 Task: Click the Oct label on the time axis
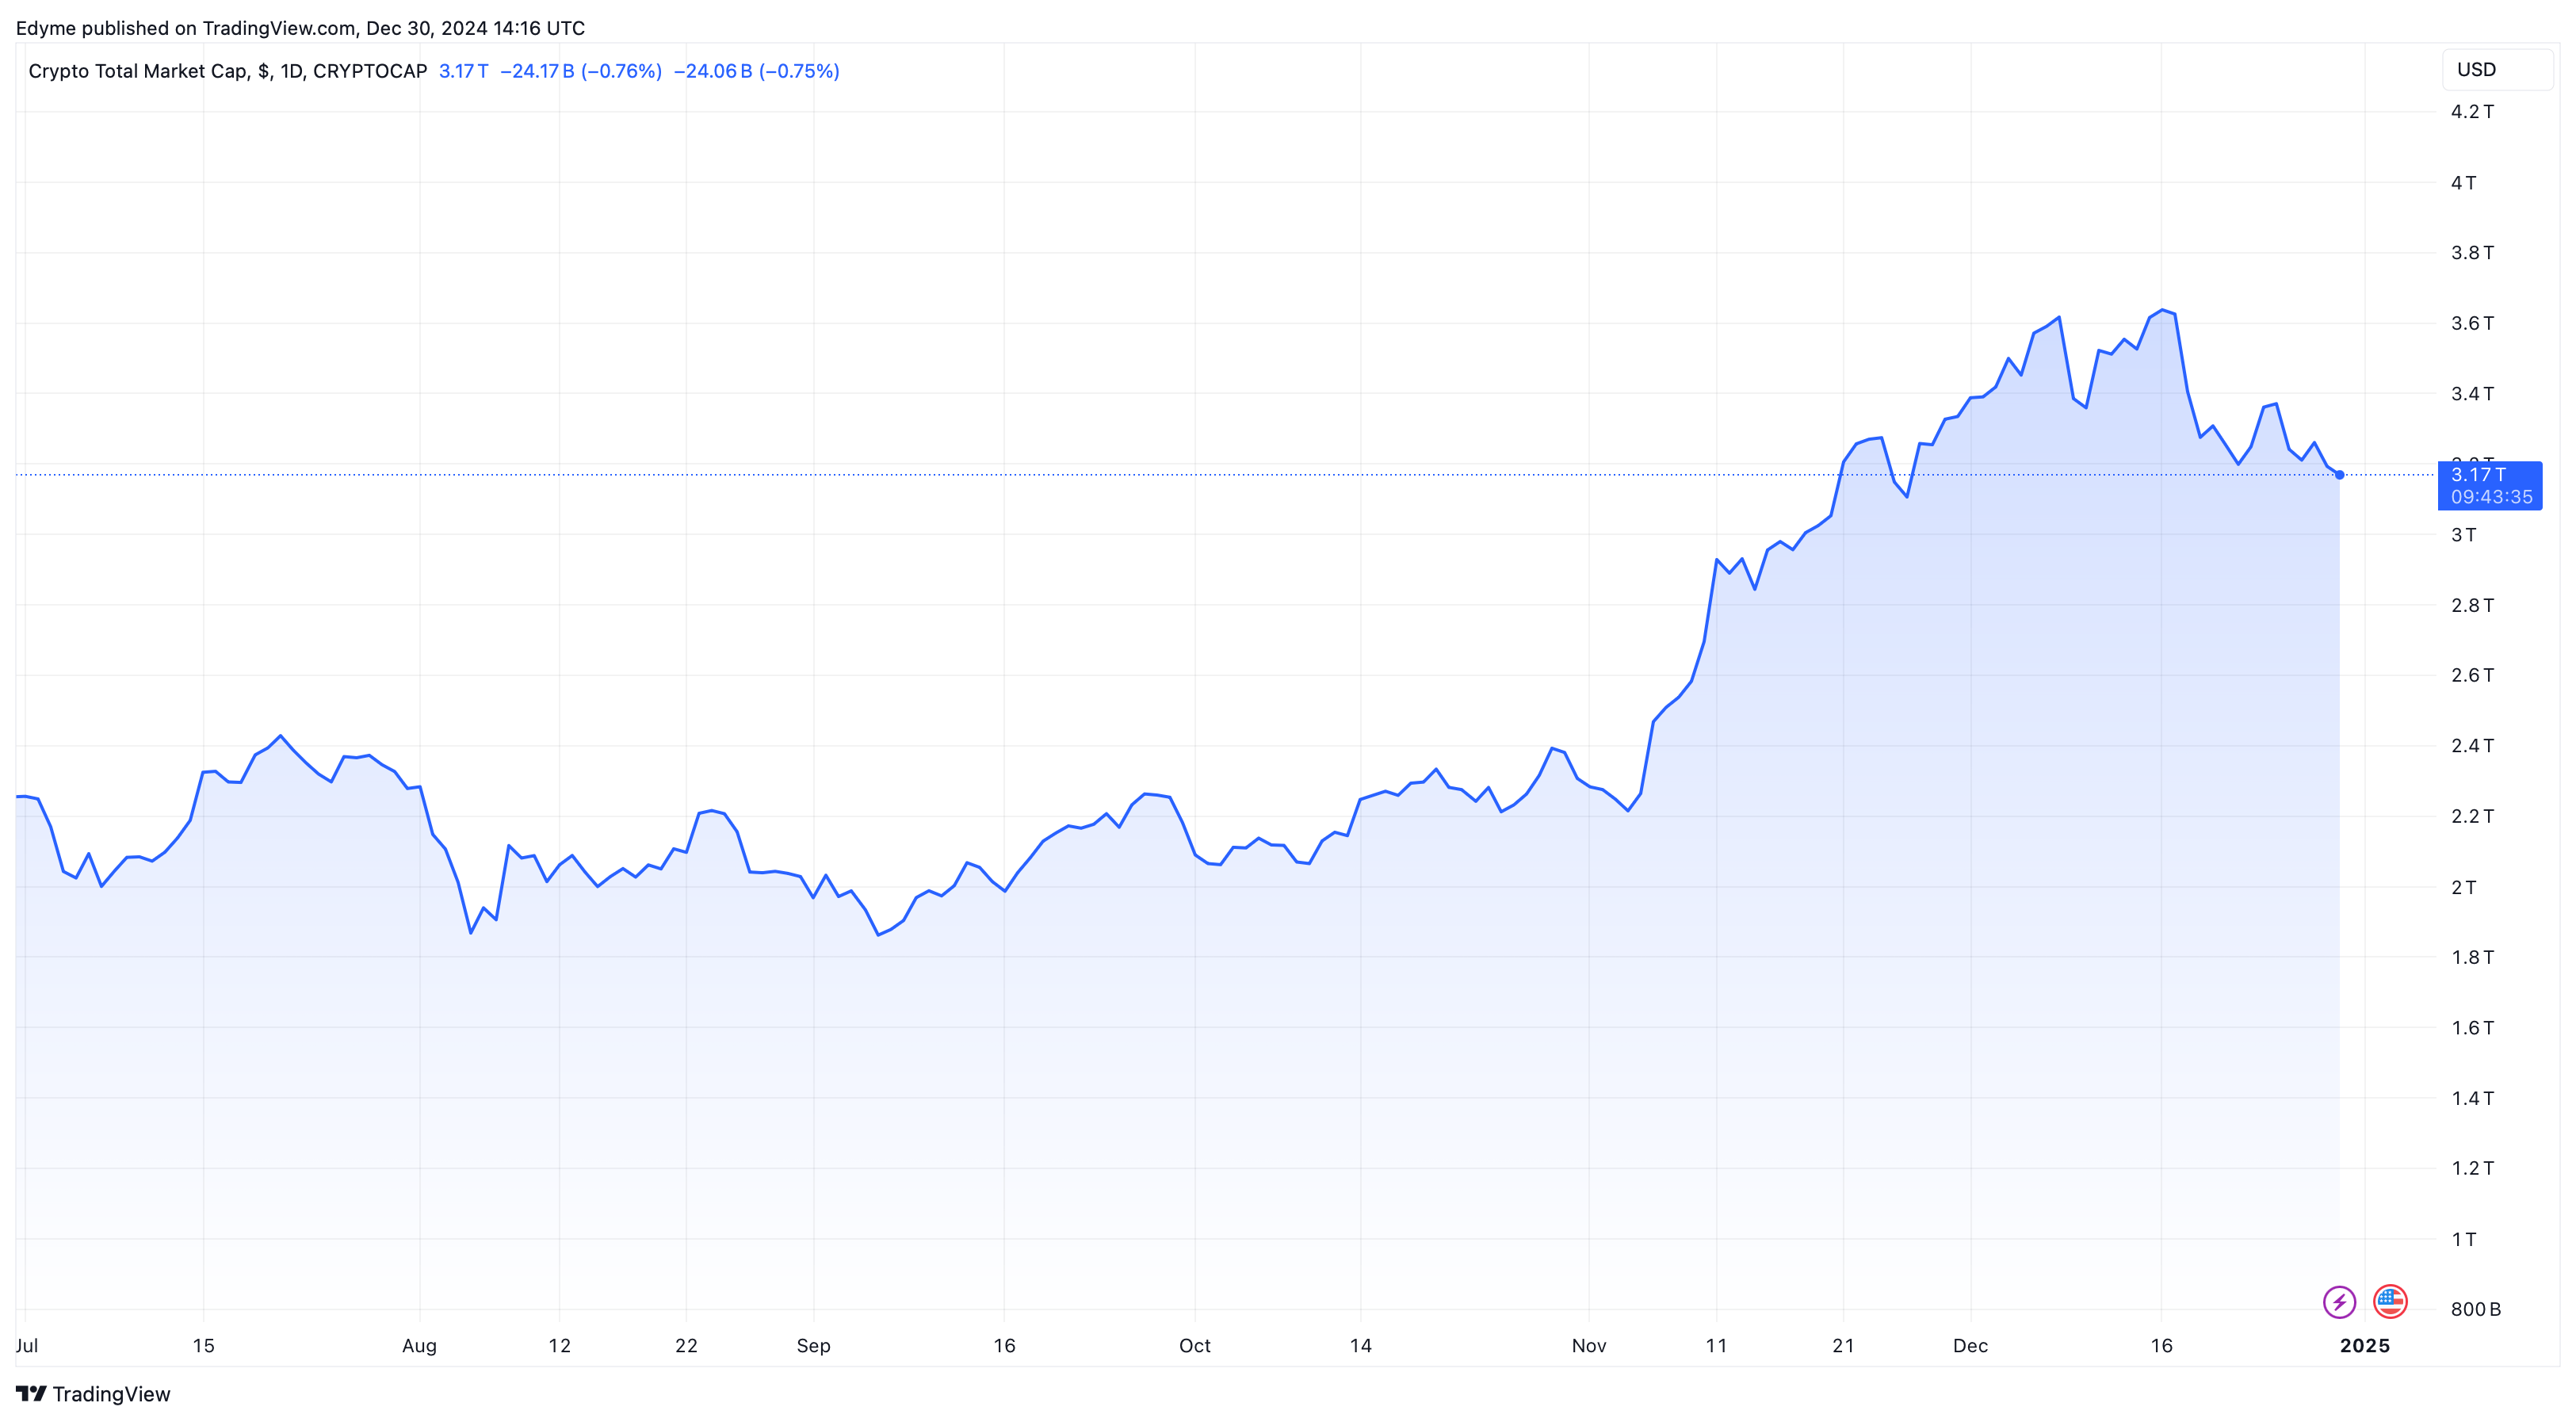[x=1194, y=1345]
